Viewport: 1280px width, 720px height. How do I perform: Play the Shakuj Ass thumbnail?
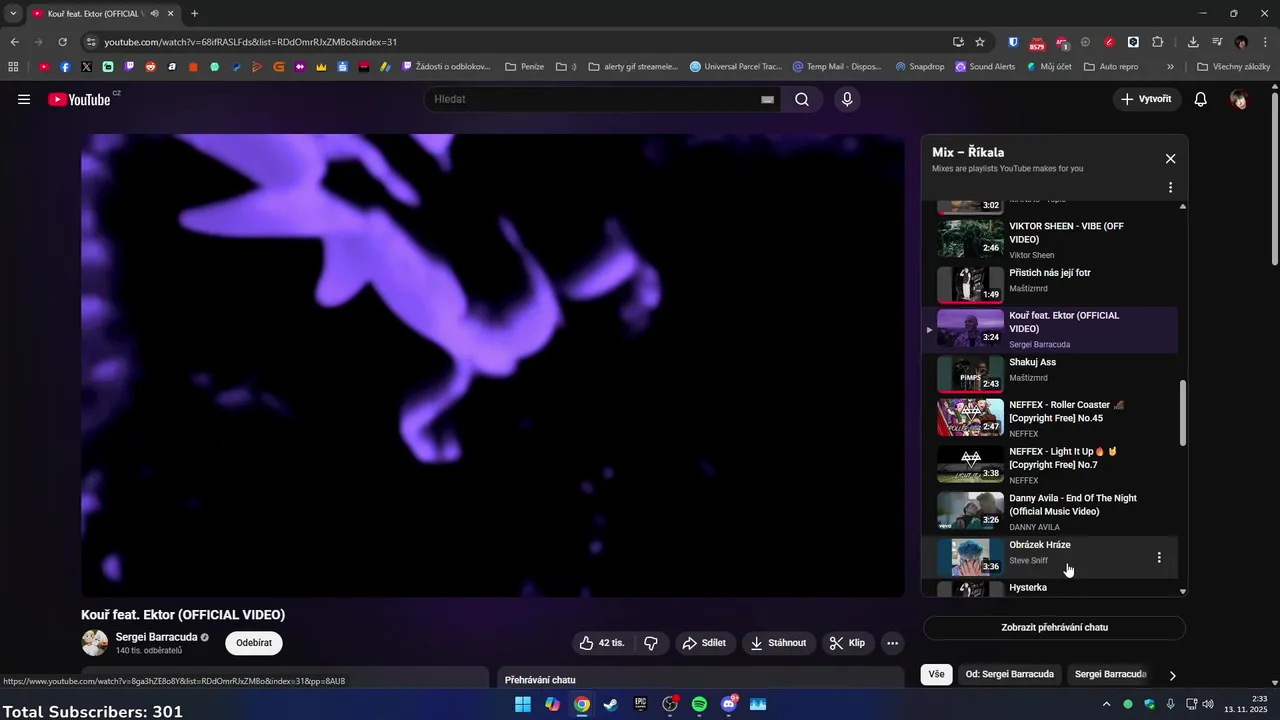[x=970, y=374]
